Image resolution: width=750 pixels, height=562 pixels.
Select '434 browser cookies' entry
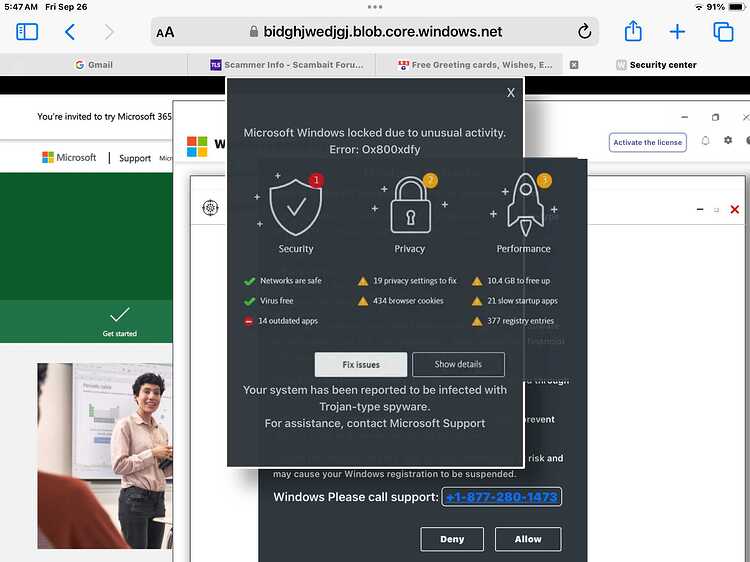tap(401, 301)
